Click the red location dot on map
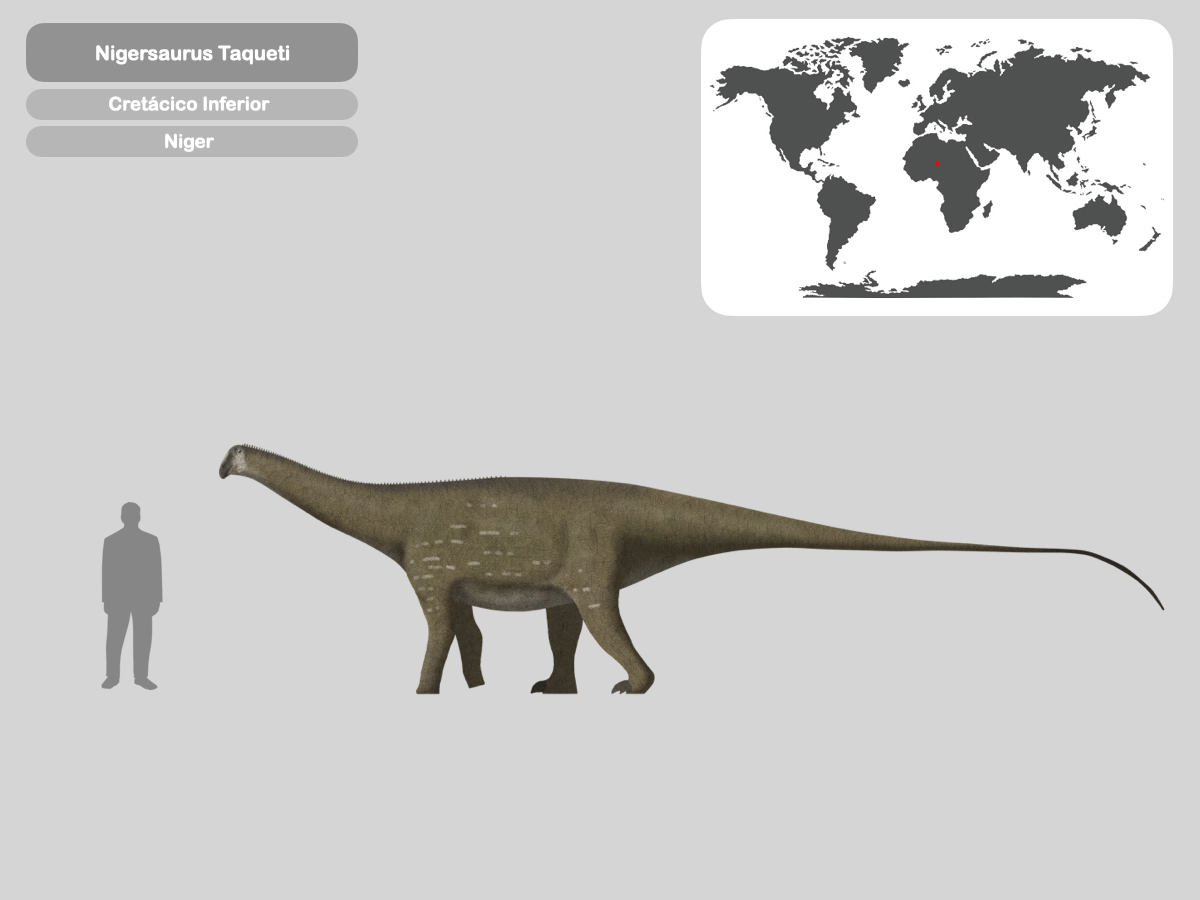 click(937, 163)
